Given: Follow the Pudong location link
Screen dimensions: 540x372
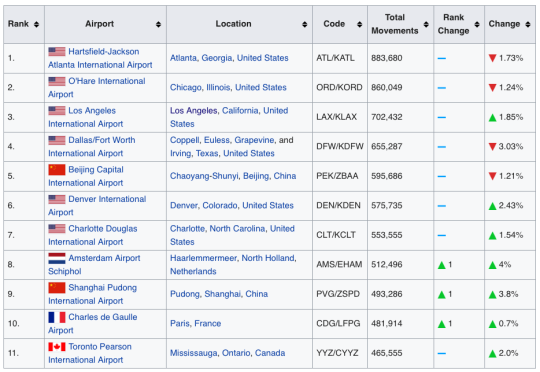Looking at the screenshot, I should point(185,294).
